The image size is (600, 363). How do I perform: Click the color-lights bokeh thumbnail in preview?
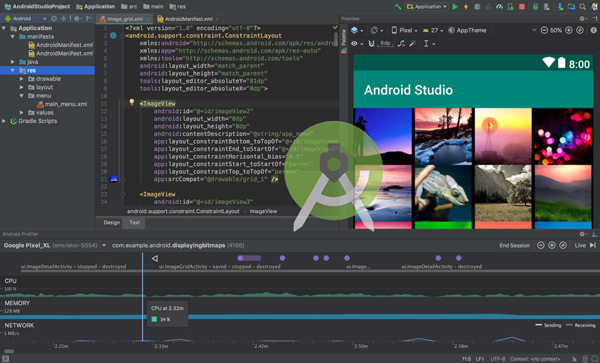coord(563,136)
